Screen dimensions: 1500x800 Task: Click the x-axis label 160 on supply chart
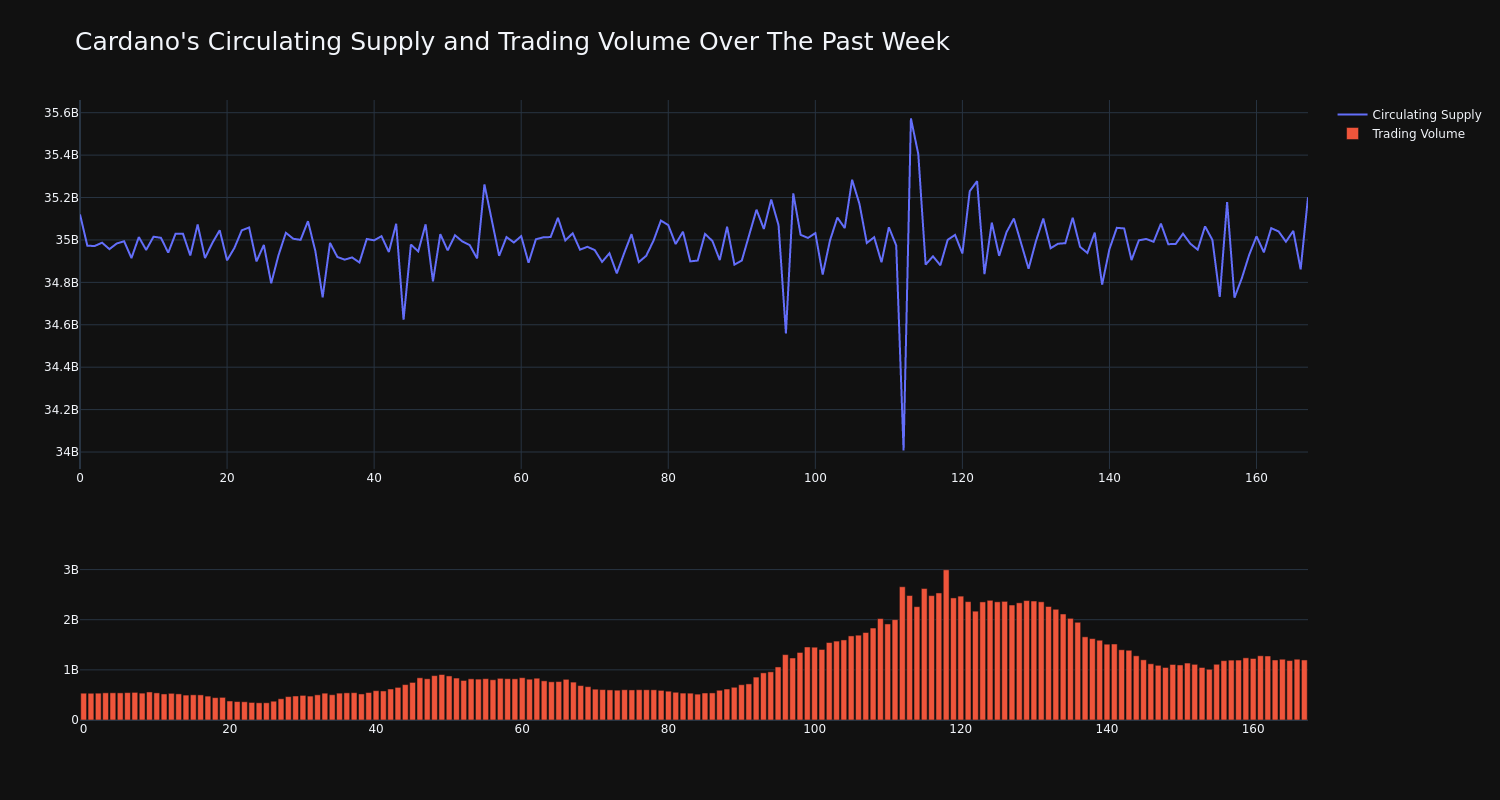point(1256,478)
